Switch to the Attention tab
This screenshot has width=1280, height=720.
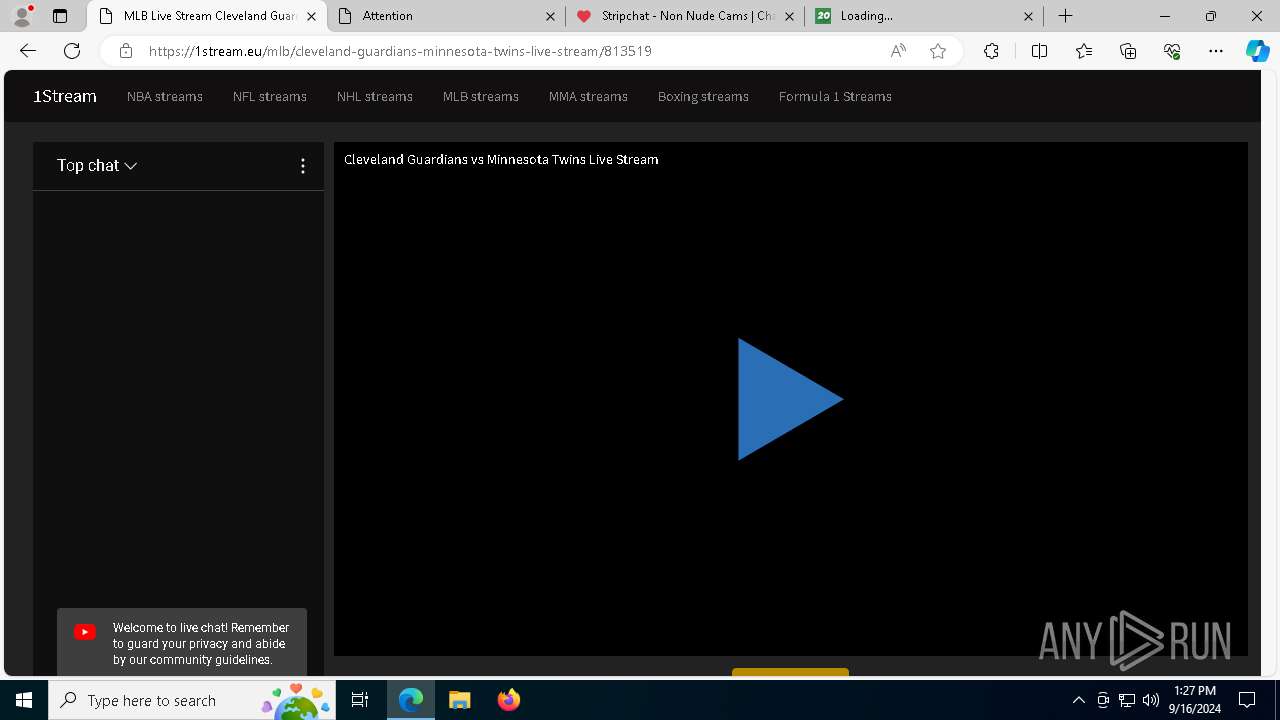coord(446,16)
